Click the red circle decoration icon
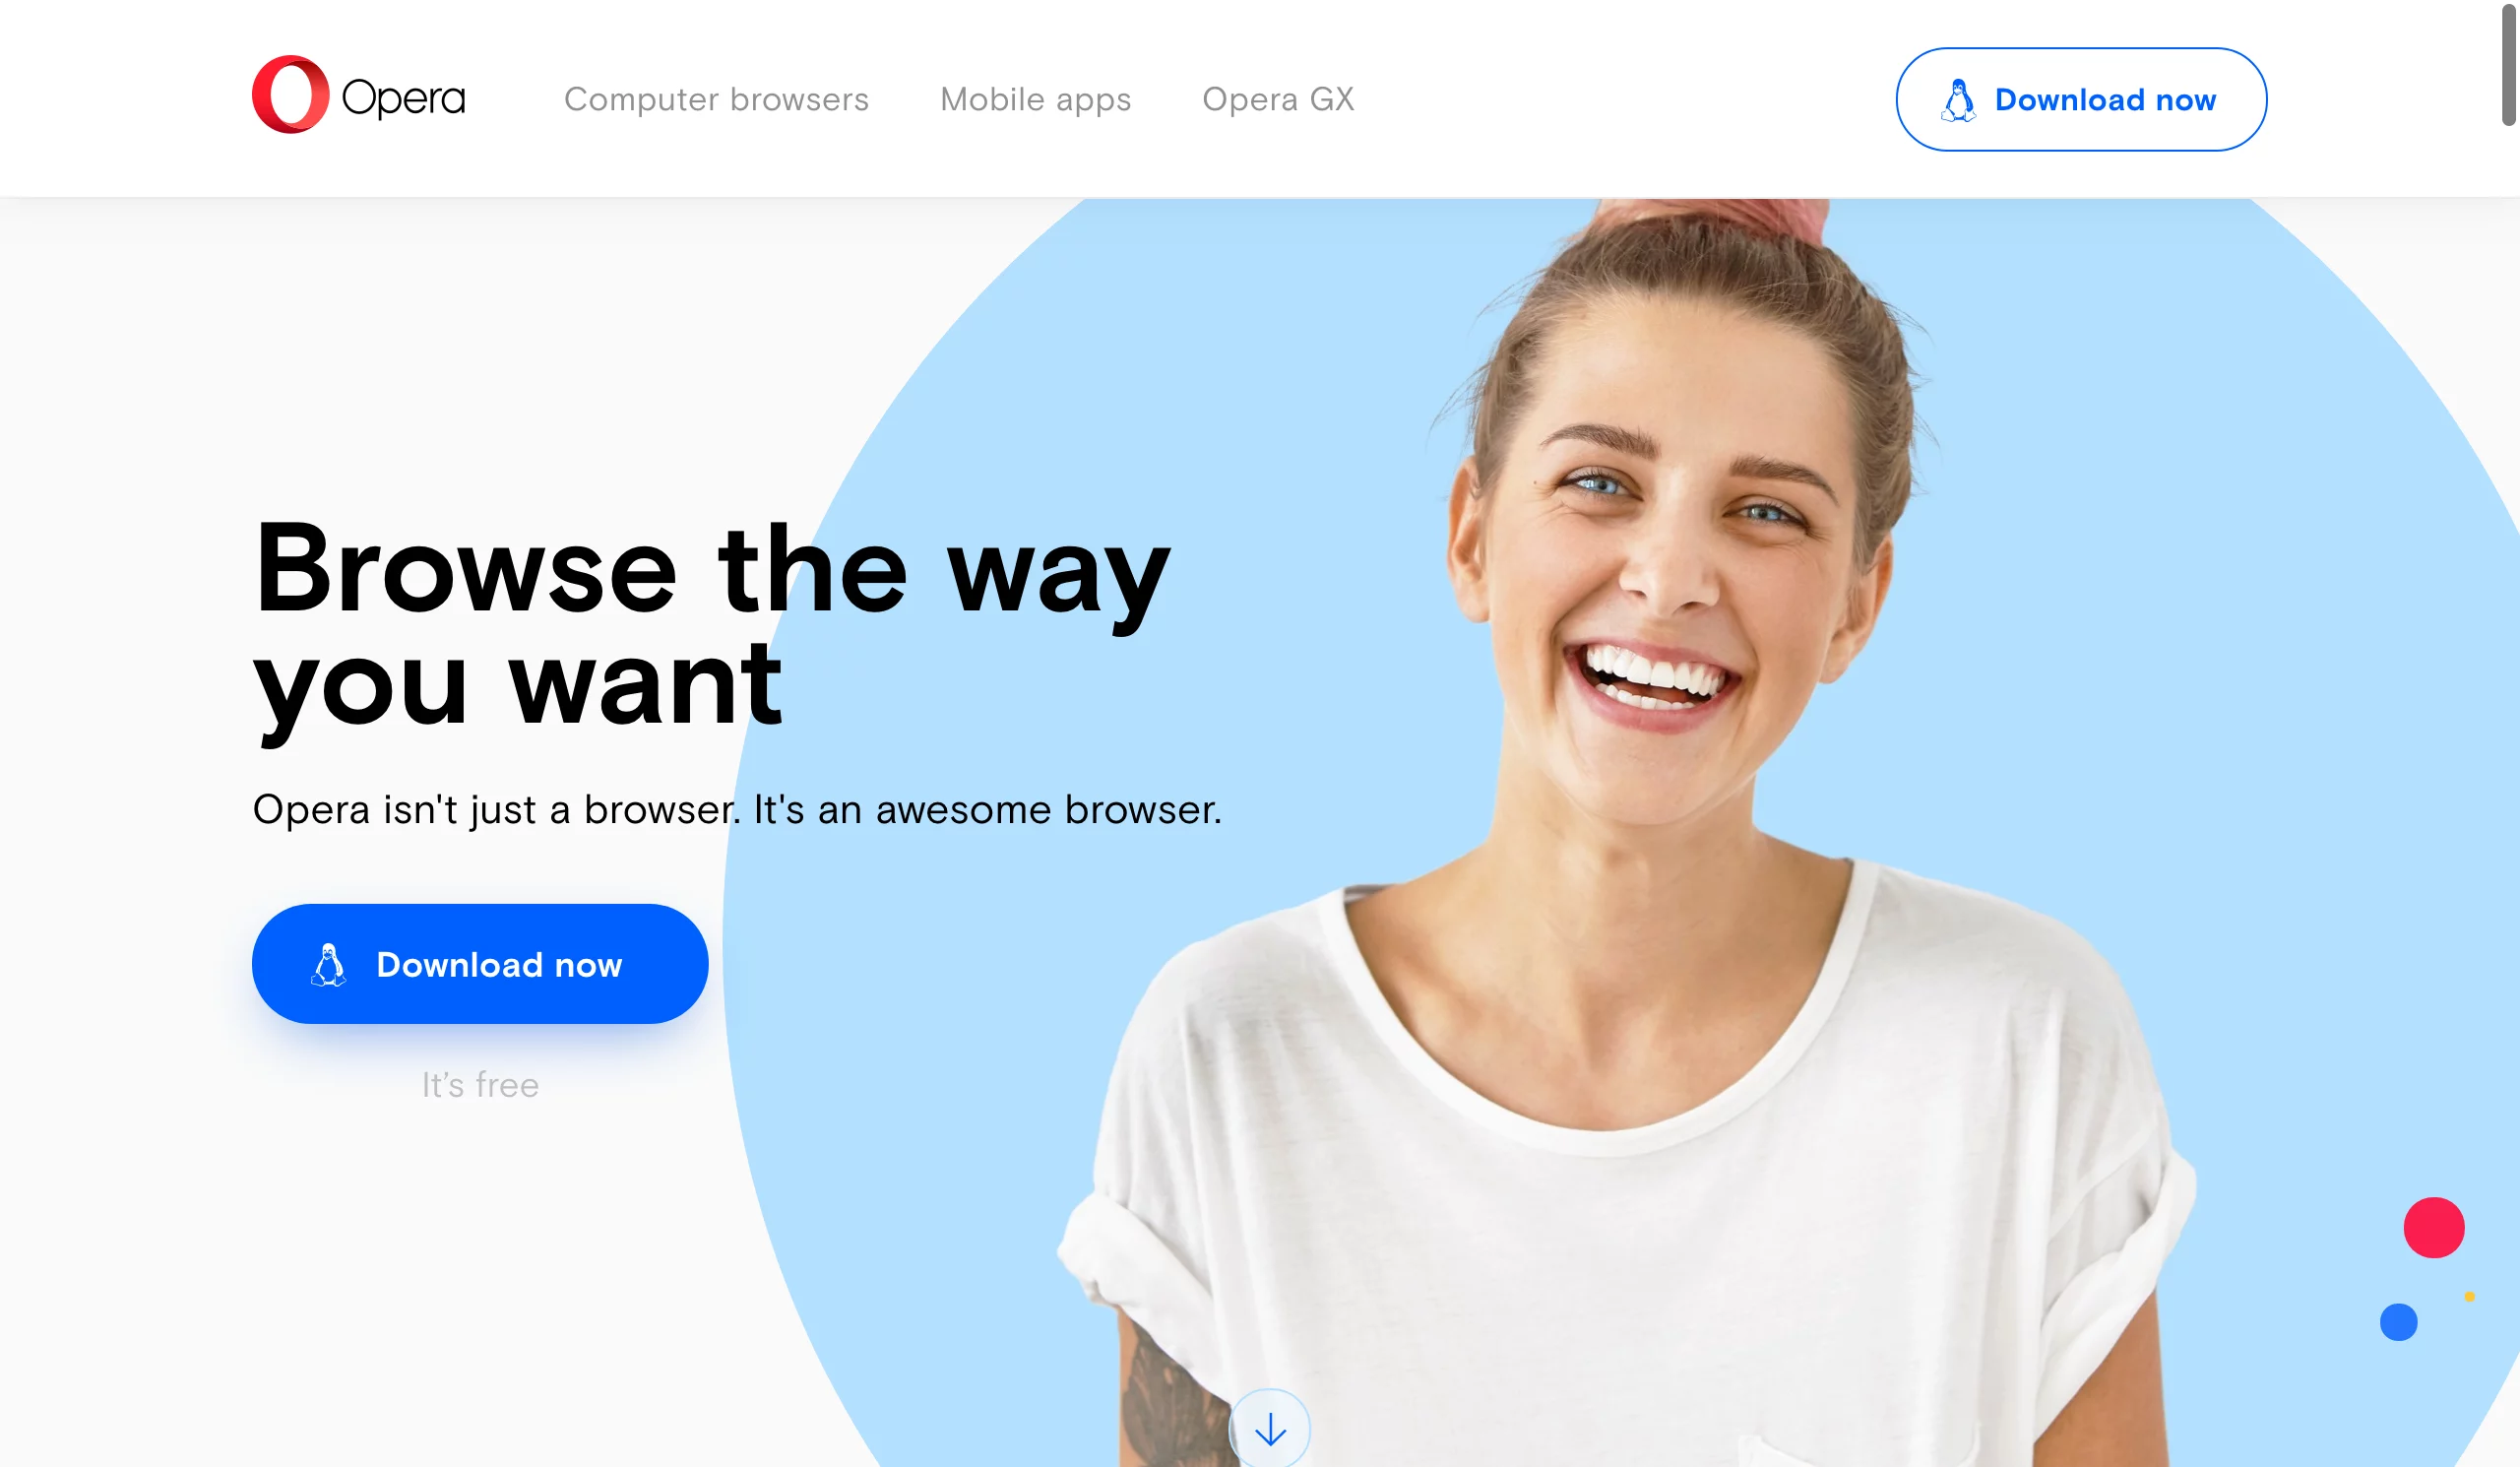 2432,1228
